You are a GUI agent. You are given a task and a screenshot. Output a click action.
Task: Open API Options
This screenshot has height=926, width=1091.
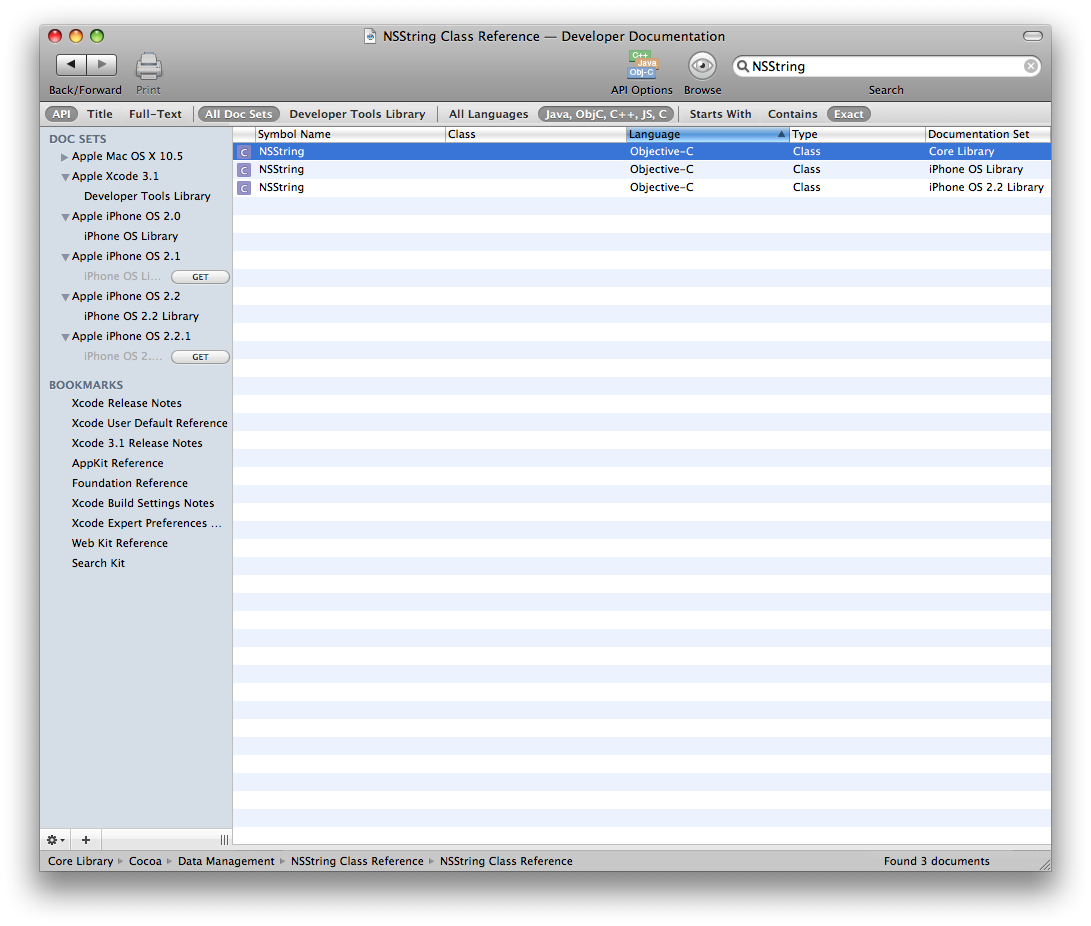(x=642, y=65)
